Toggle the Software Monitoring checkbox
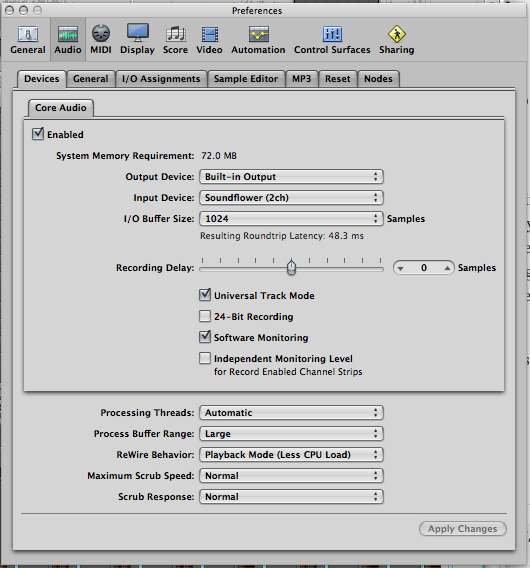530x568 pixels. 205,337
